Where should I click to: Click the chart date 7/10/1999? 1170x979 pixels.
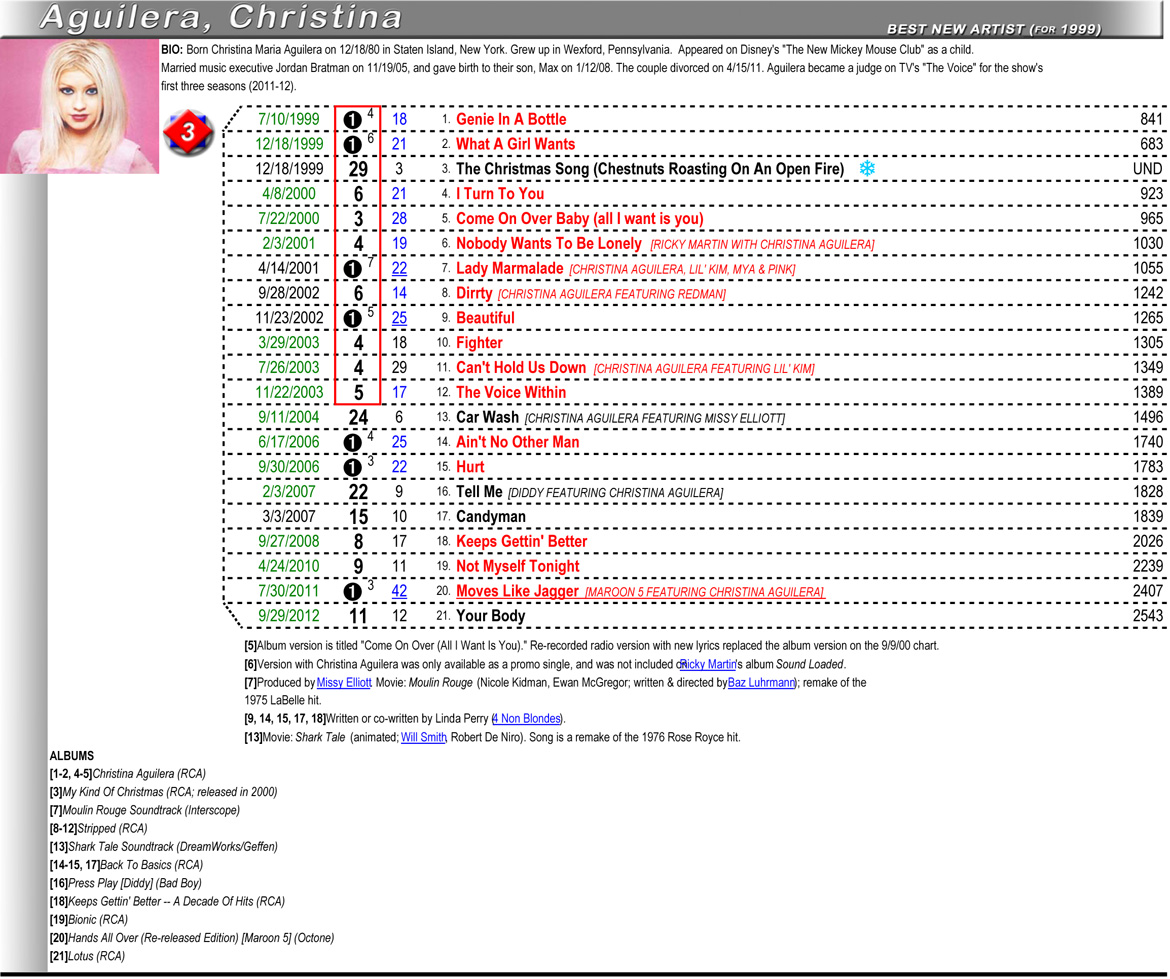click(x=289, y=119)
